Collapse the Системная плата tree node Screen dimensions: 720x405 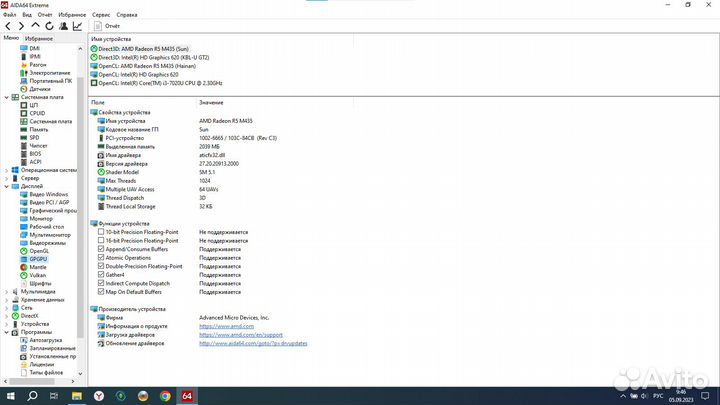(6, 97)
